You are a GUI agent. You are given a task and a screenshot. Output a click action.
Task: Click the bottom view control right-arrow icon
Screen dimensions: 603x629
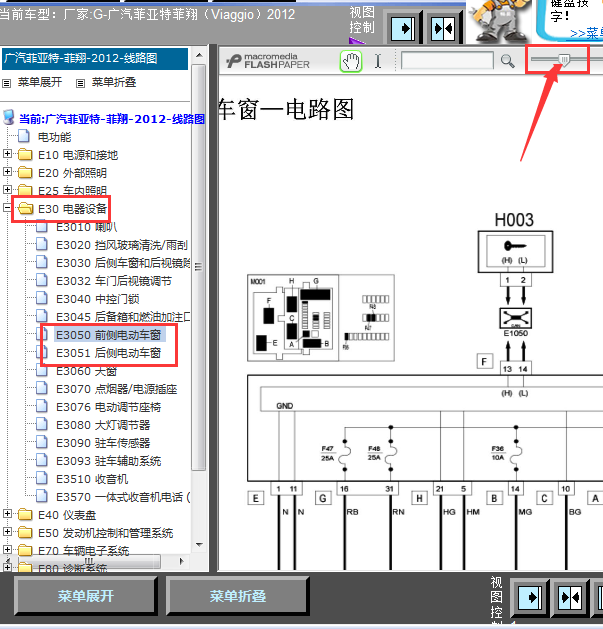click(x=530, y=598)
